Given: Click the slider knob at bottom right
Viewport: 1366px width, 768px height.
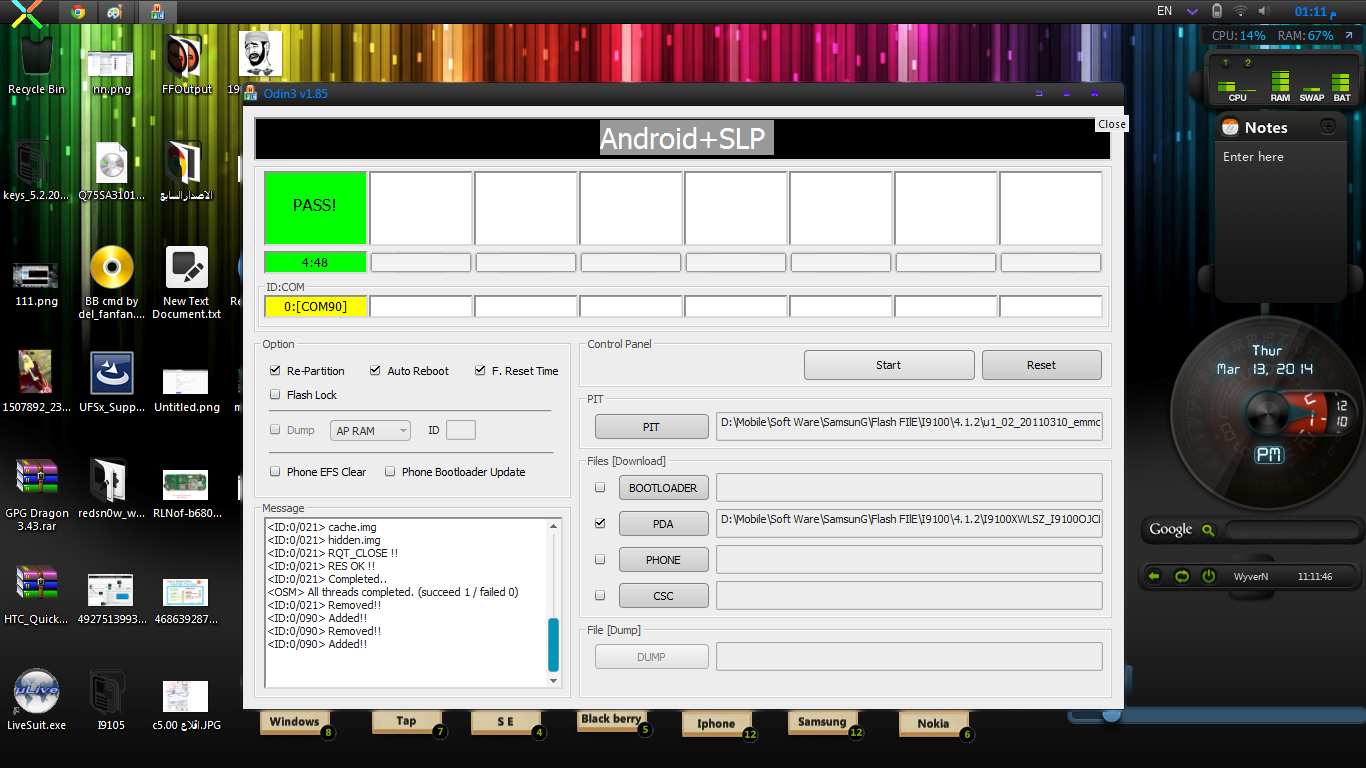Looking at the screenshot, I should point(1111,714).
